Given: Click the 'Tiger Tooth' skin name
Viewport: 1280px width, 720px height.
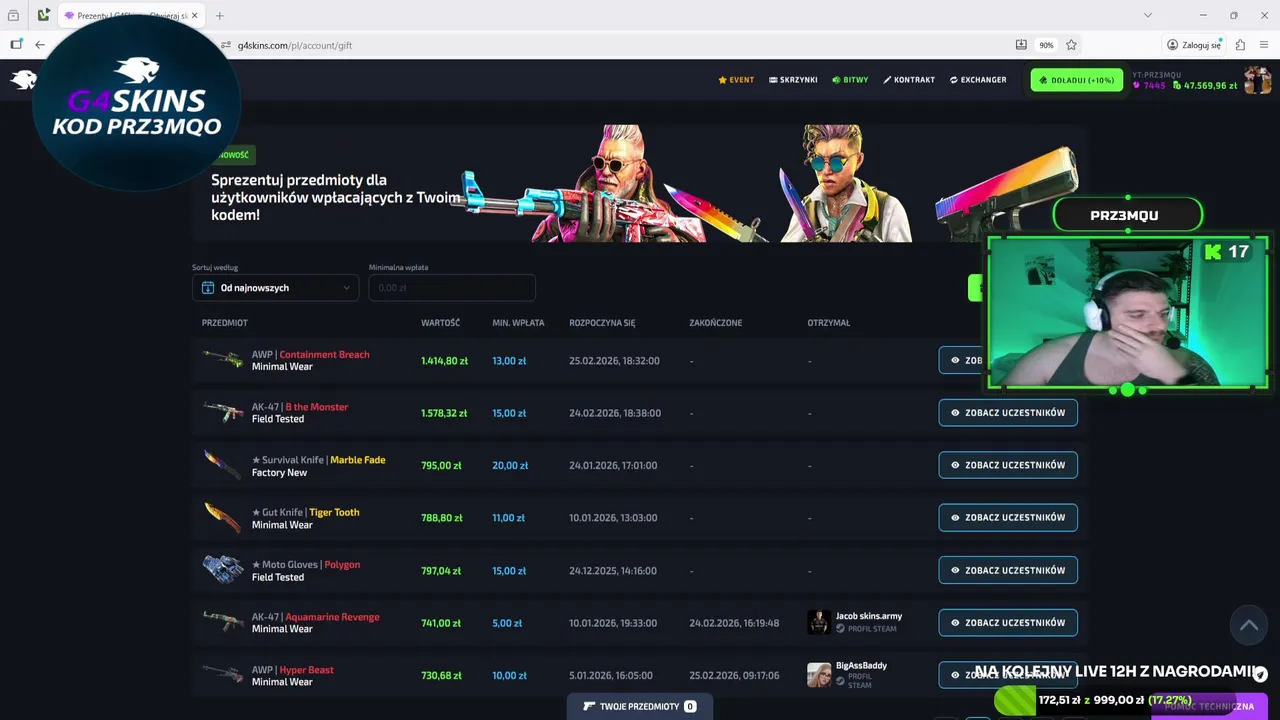Looking at the screenshot, I should coord(334,512).
